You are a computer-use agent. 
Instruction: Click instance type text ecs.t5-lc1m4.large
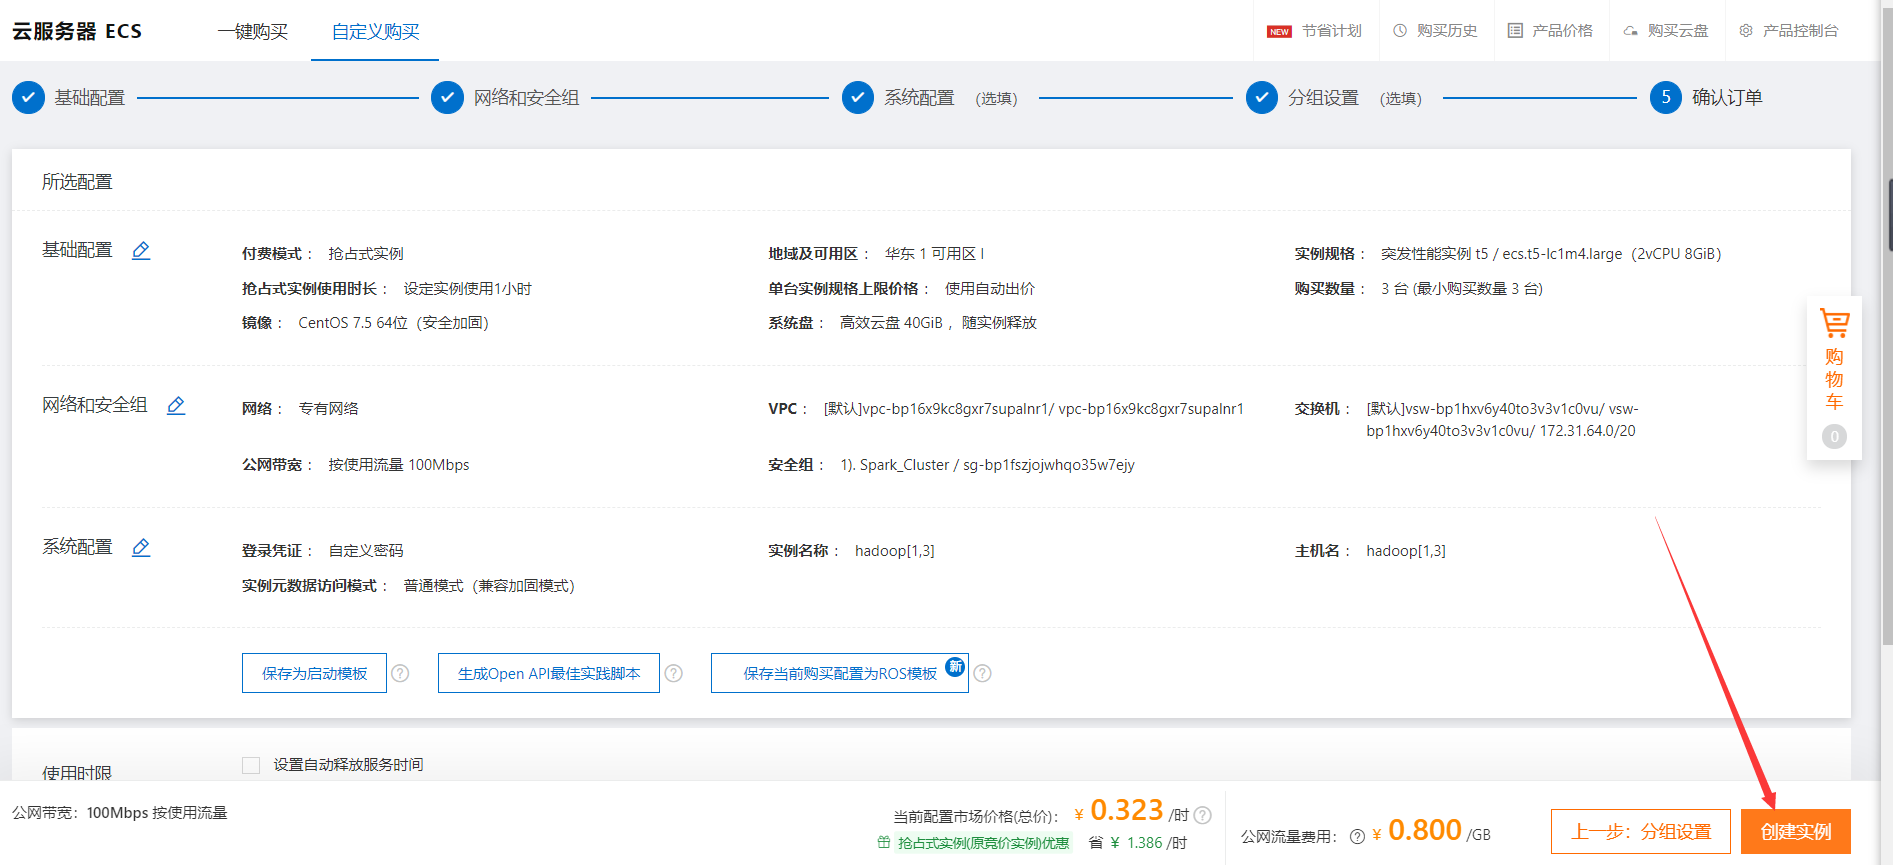(x=1562, y=254)
